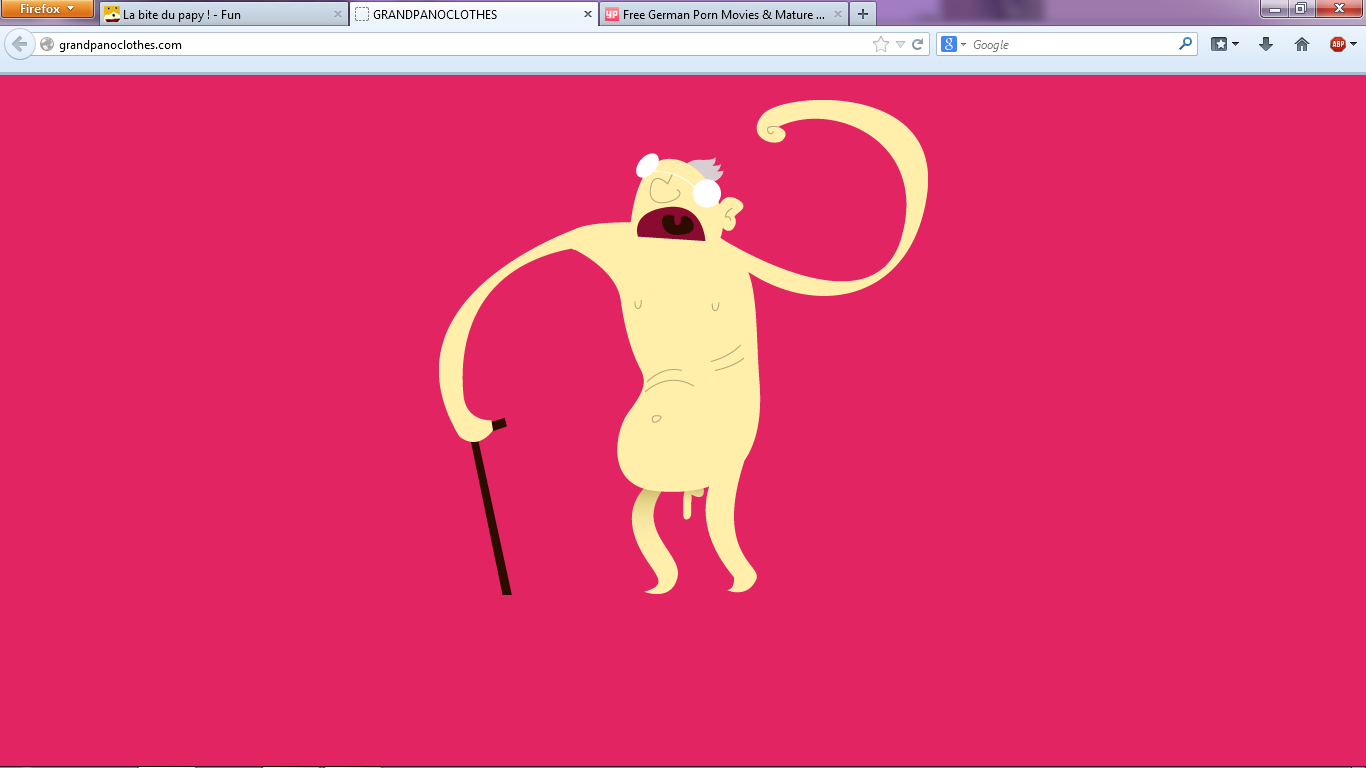Close the first tab ending in 'Fun'
The height and width of the screenshot is (768, 1366).
(x=337, y=15)
